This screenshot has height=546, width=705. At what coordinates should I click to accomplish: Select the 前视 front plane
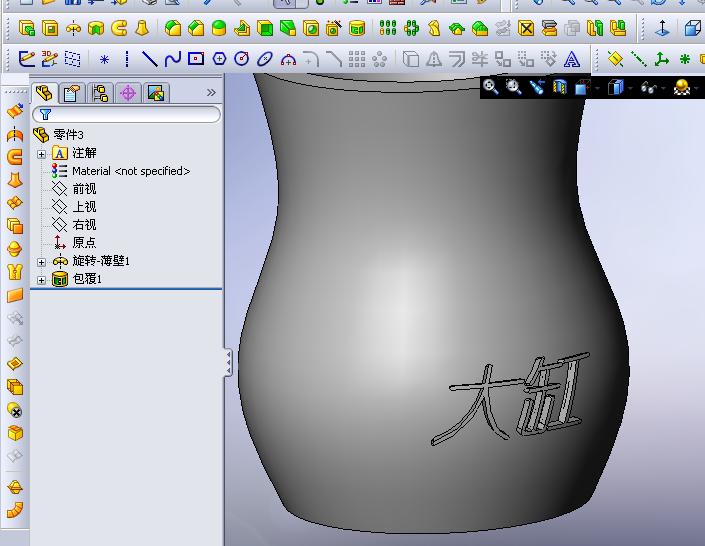click(74, 188)
